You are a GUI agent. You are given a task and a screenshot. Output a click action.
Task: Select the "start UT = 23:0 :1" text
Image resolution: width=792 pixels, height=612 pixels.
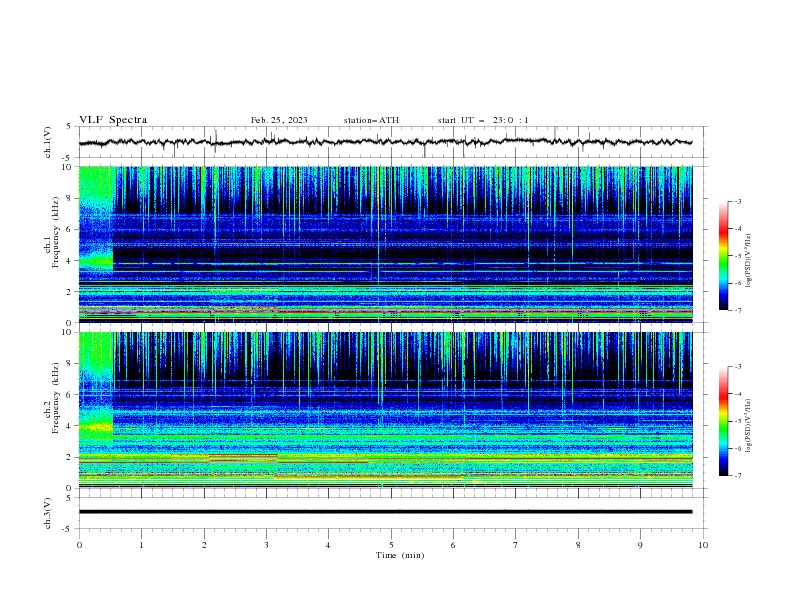point(483,120)
